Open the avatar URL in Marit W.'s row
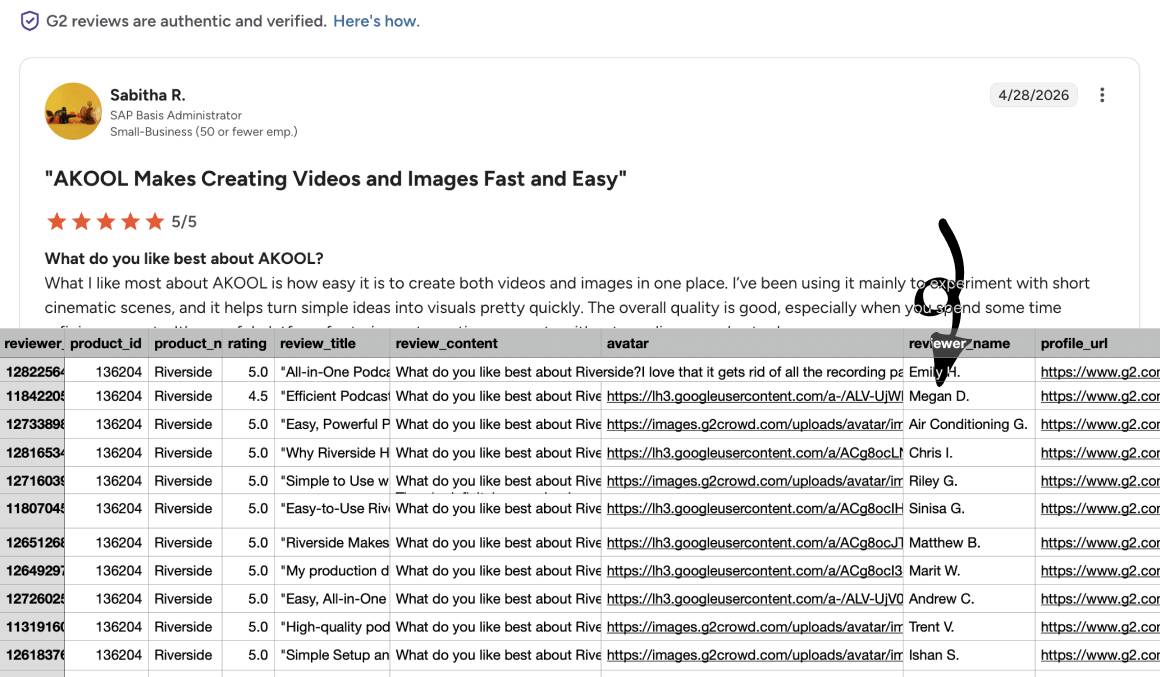 point(754,571)
